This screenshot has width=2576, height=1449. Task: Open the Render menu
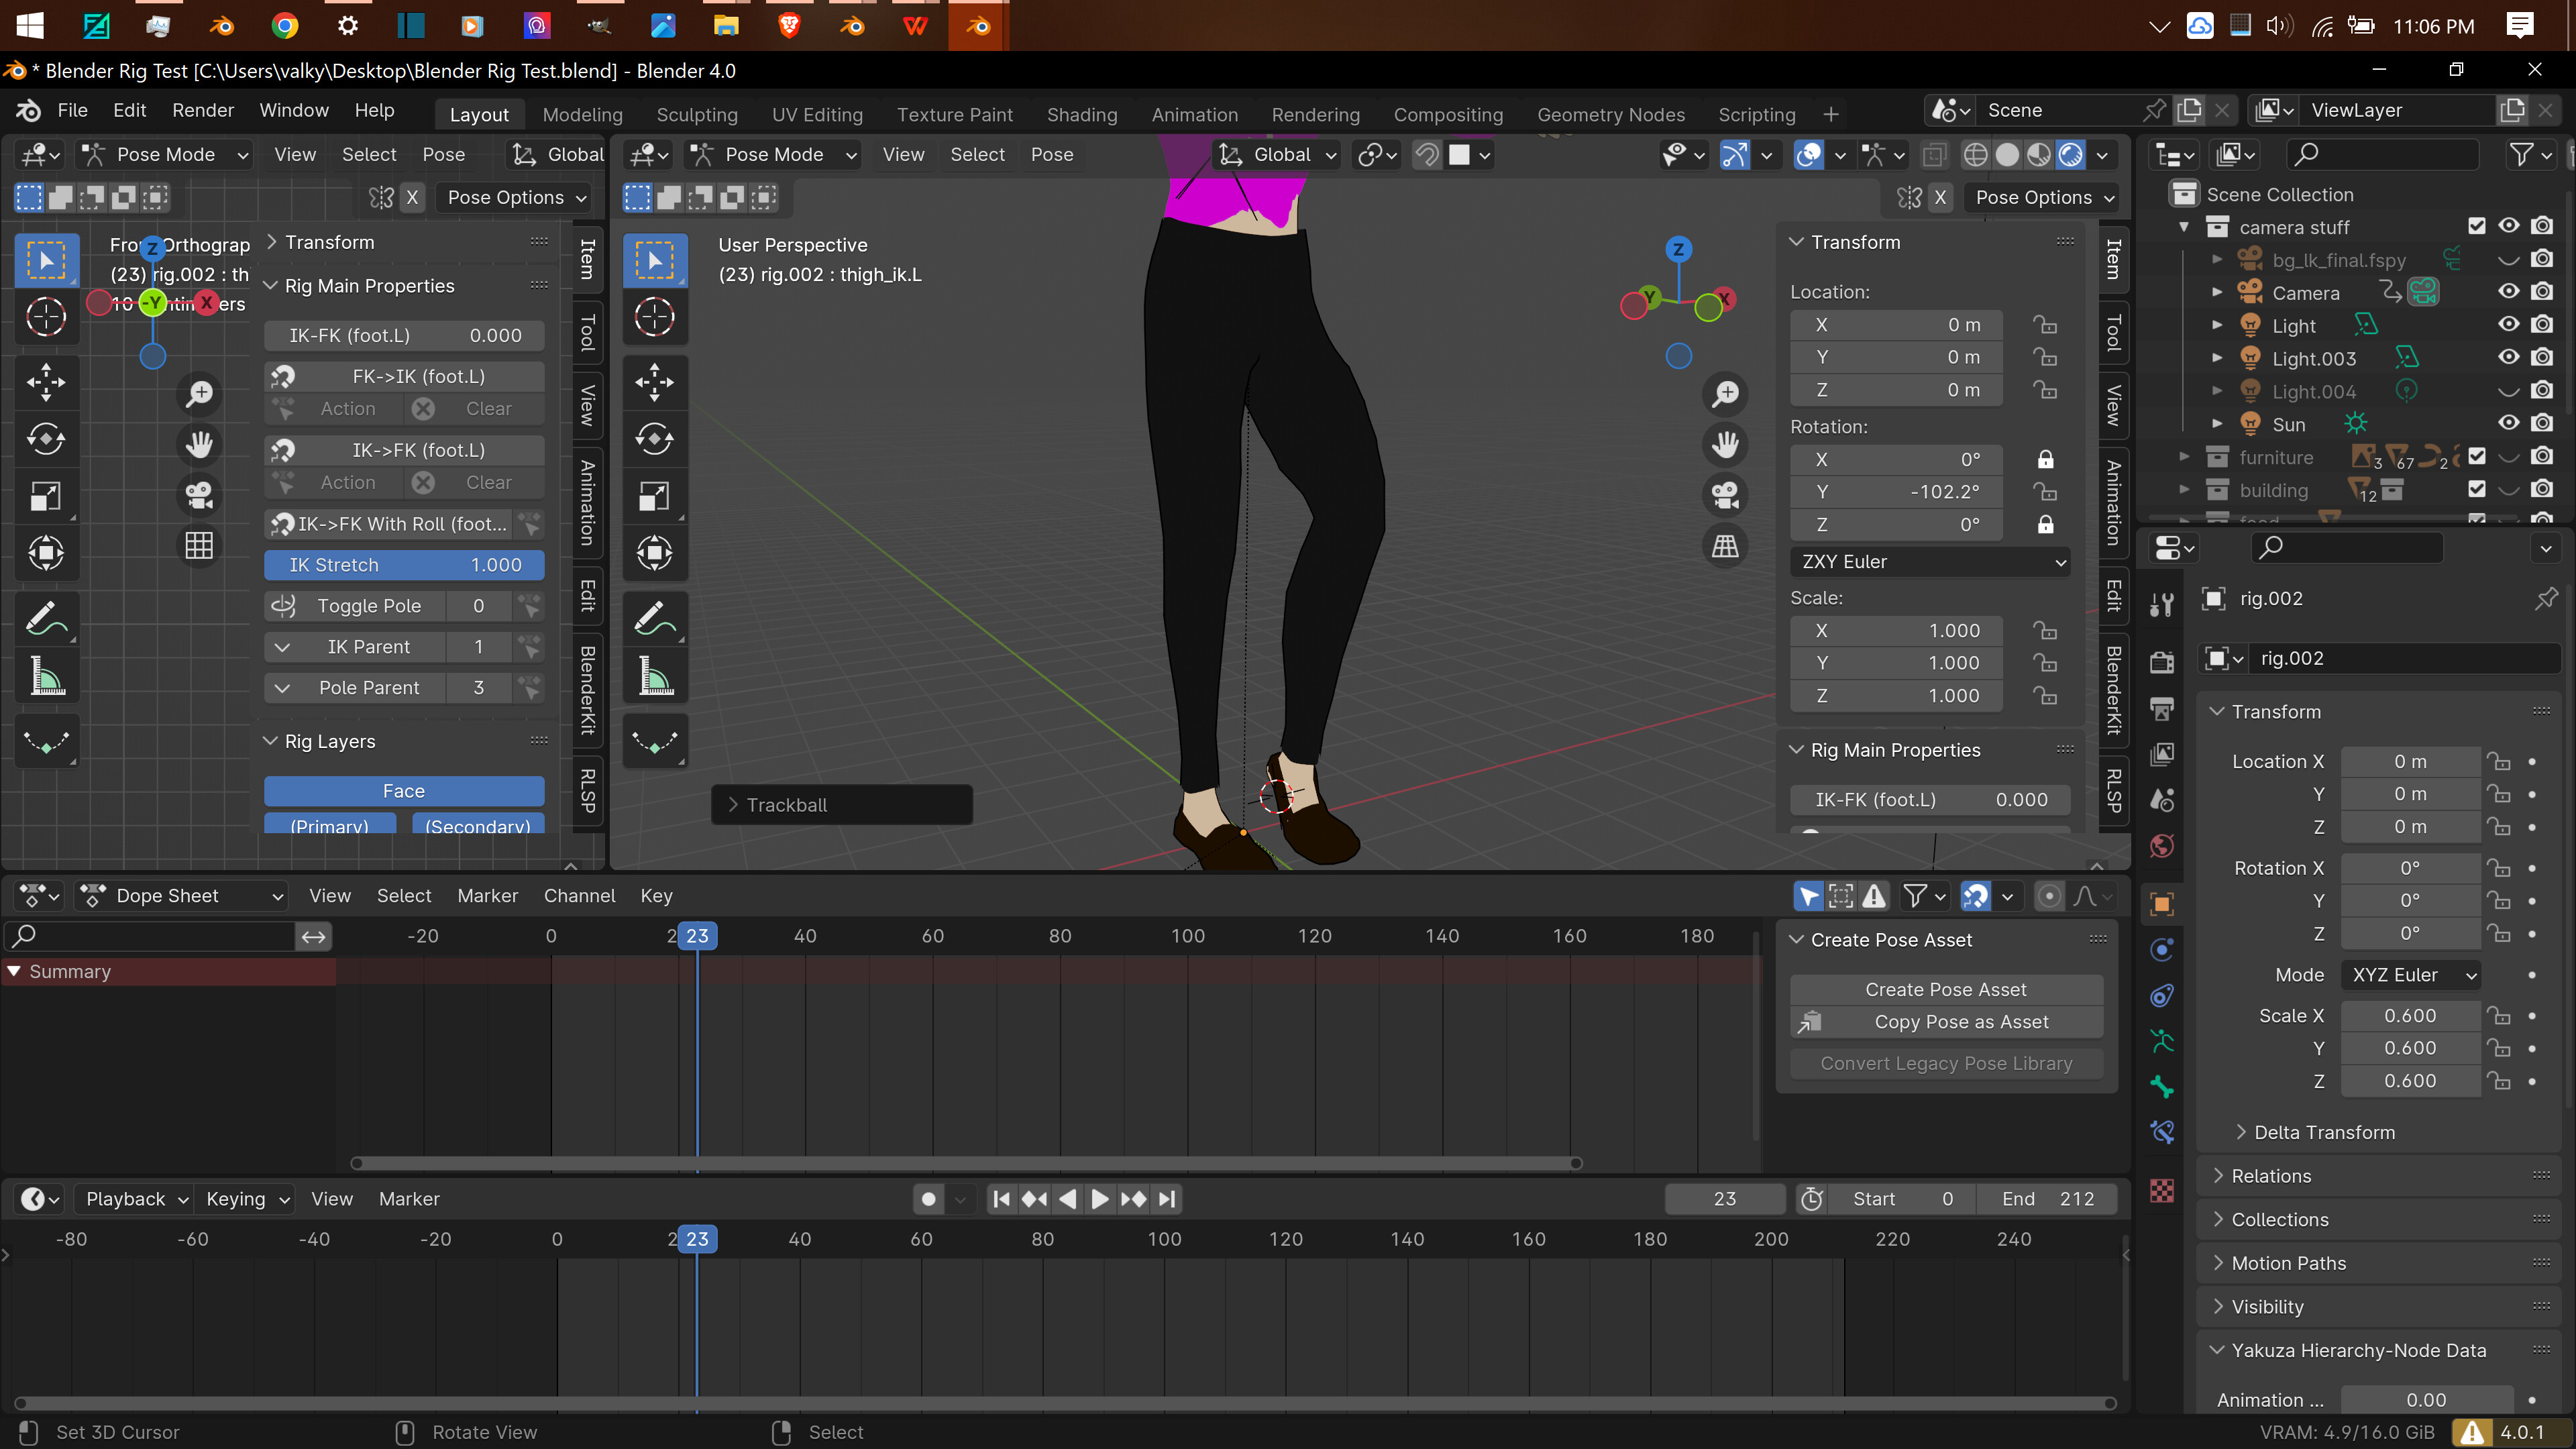coord(203,111)
